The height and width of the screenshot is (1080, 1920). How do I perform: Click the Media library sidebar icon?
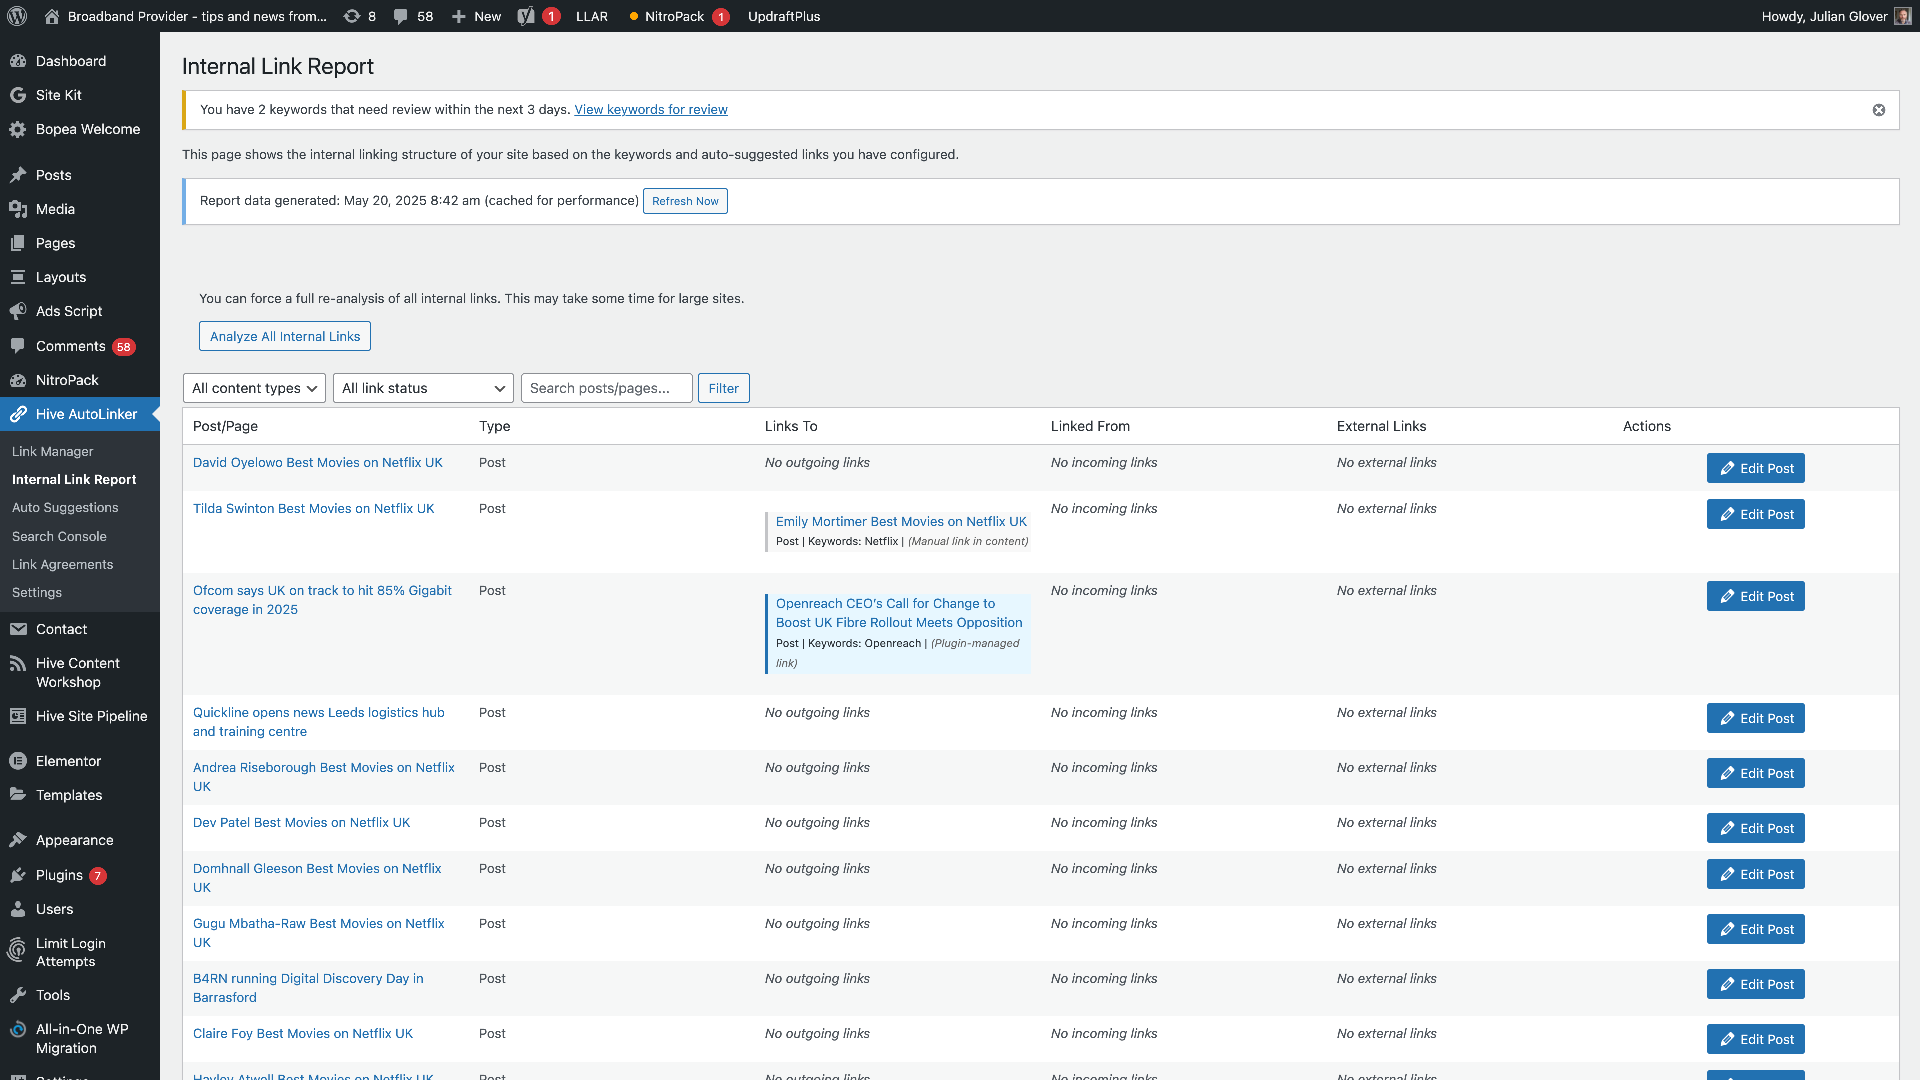point(18,209)
